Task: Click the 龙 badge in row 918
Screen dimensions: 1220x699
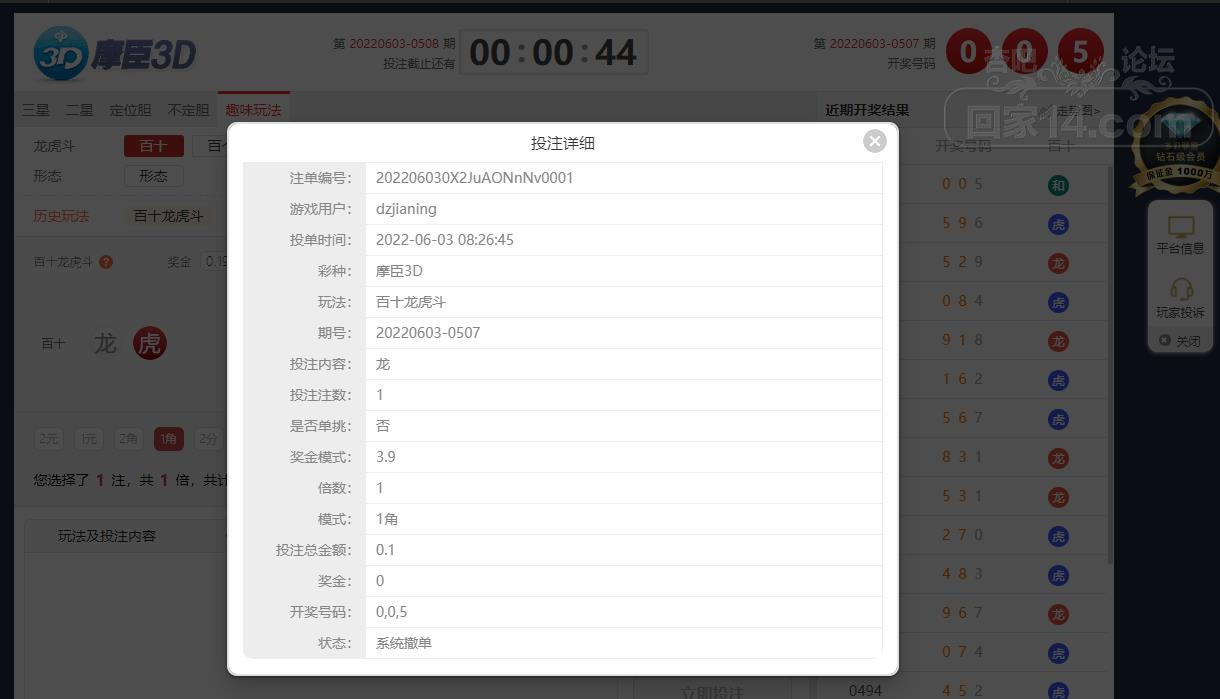Action: [x=1058, y=341]
